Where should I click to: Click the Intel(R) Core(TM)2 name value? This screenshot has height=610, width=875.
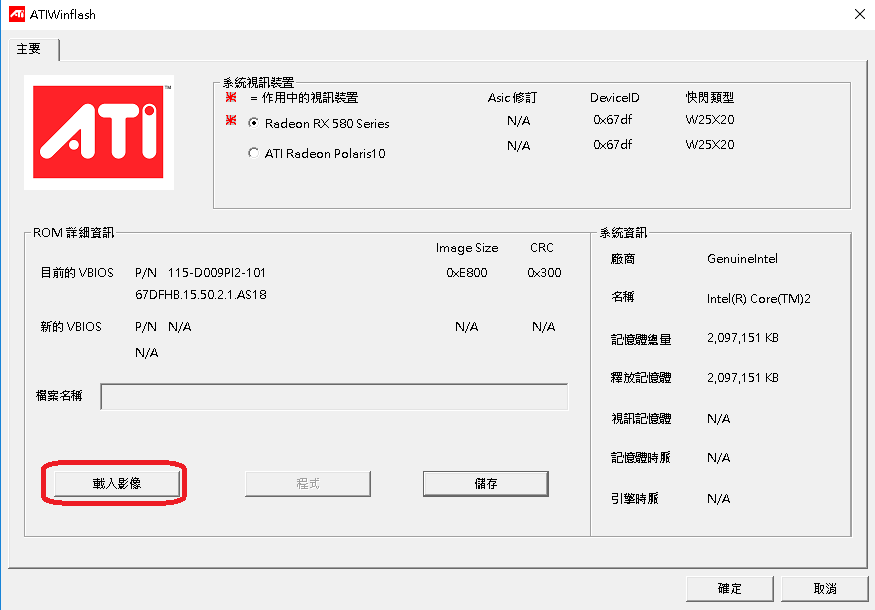tap(758, 299)
